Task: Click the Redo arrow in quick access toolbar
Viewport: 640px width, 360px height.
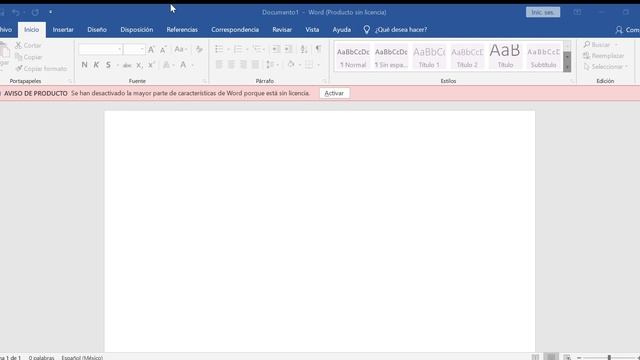Action: (x=35, y=12)
